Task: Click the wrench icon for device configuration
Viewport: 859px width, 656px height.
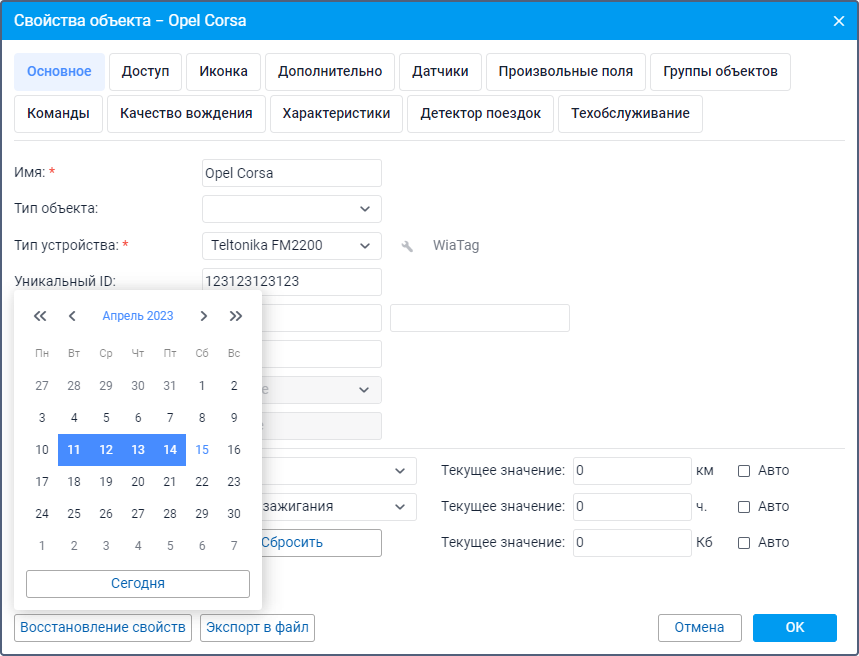Action: pyautogui.click(x=407, y=246)
